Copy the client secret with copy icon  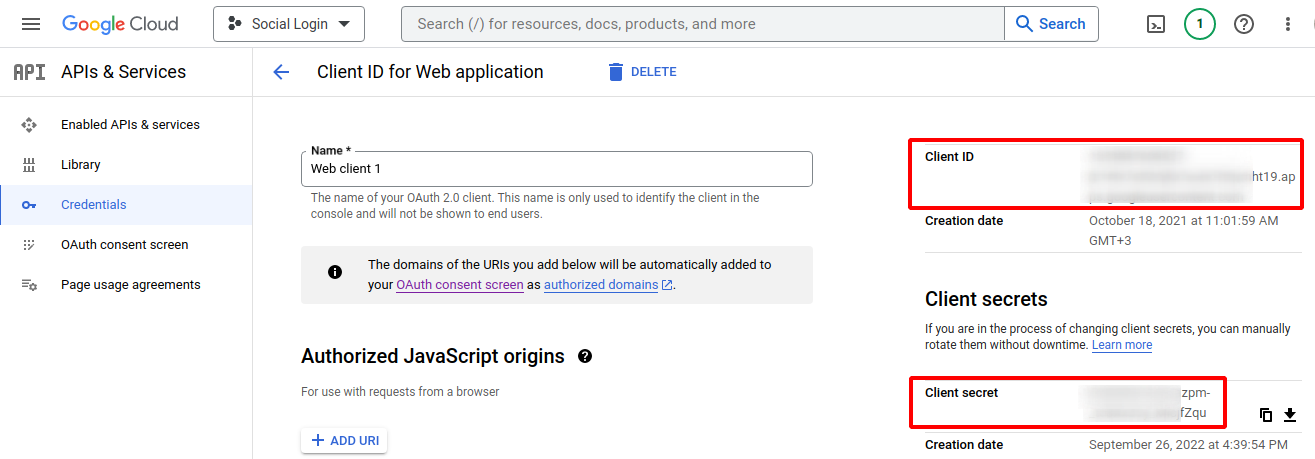pos(1266,415)
